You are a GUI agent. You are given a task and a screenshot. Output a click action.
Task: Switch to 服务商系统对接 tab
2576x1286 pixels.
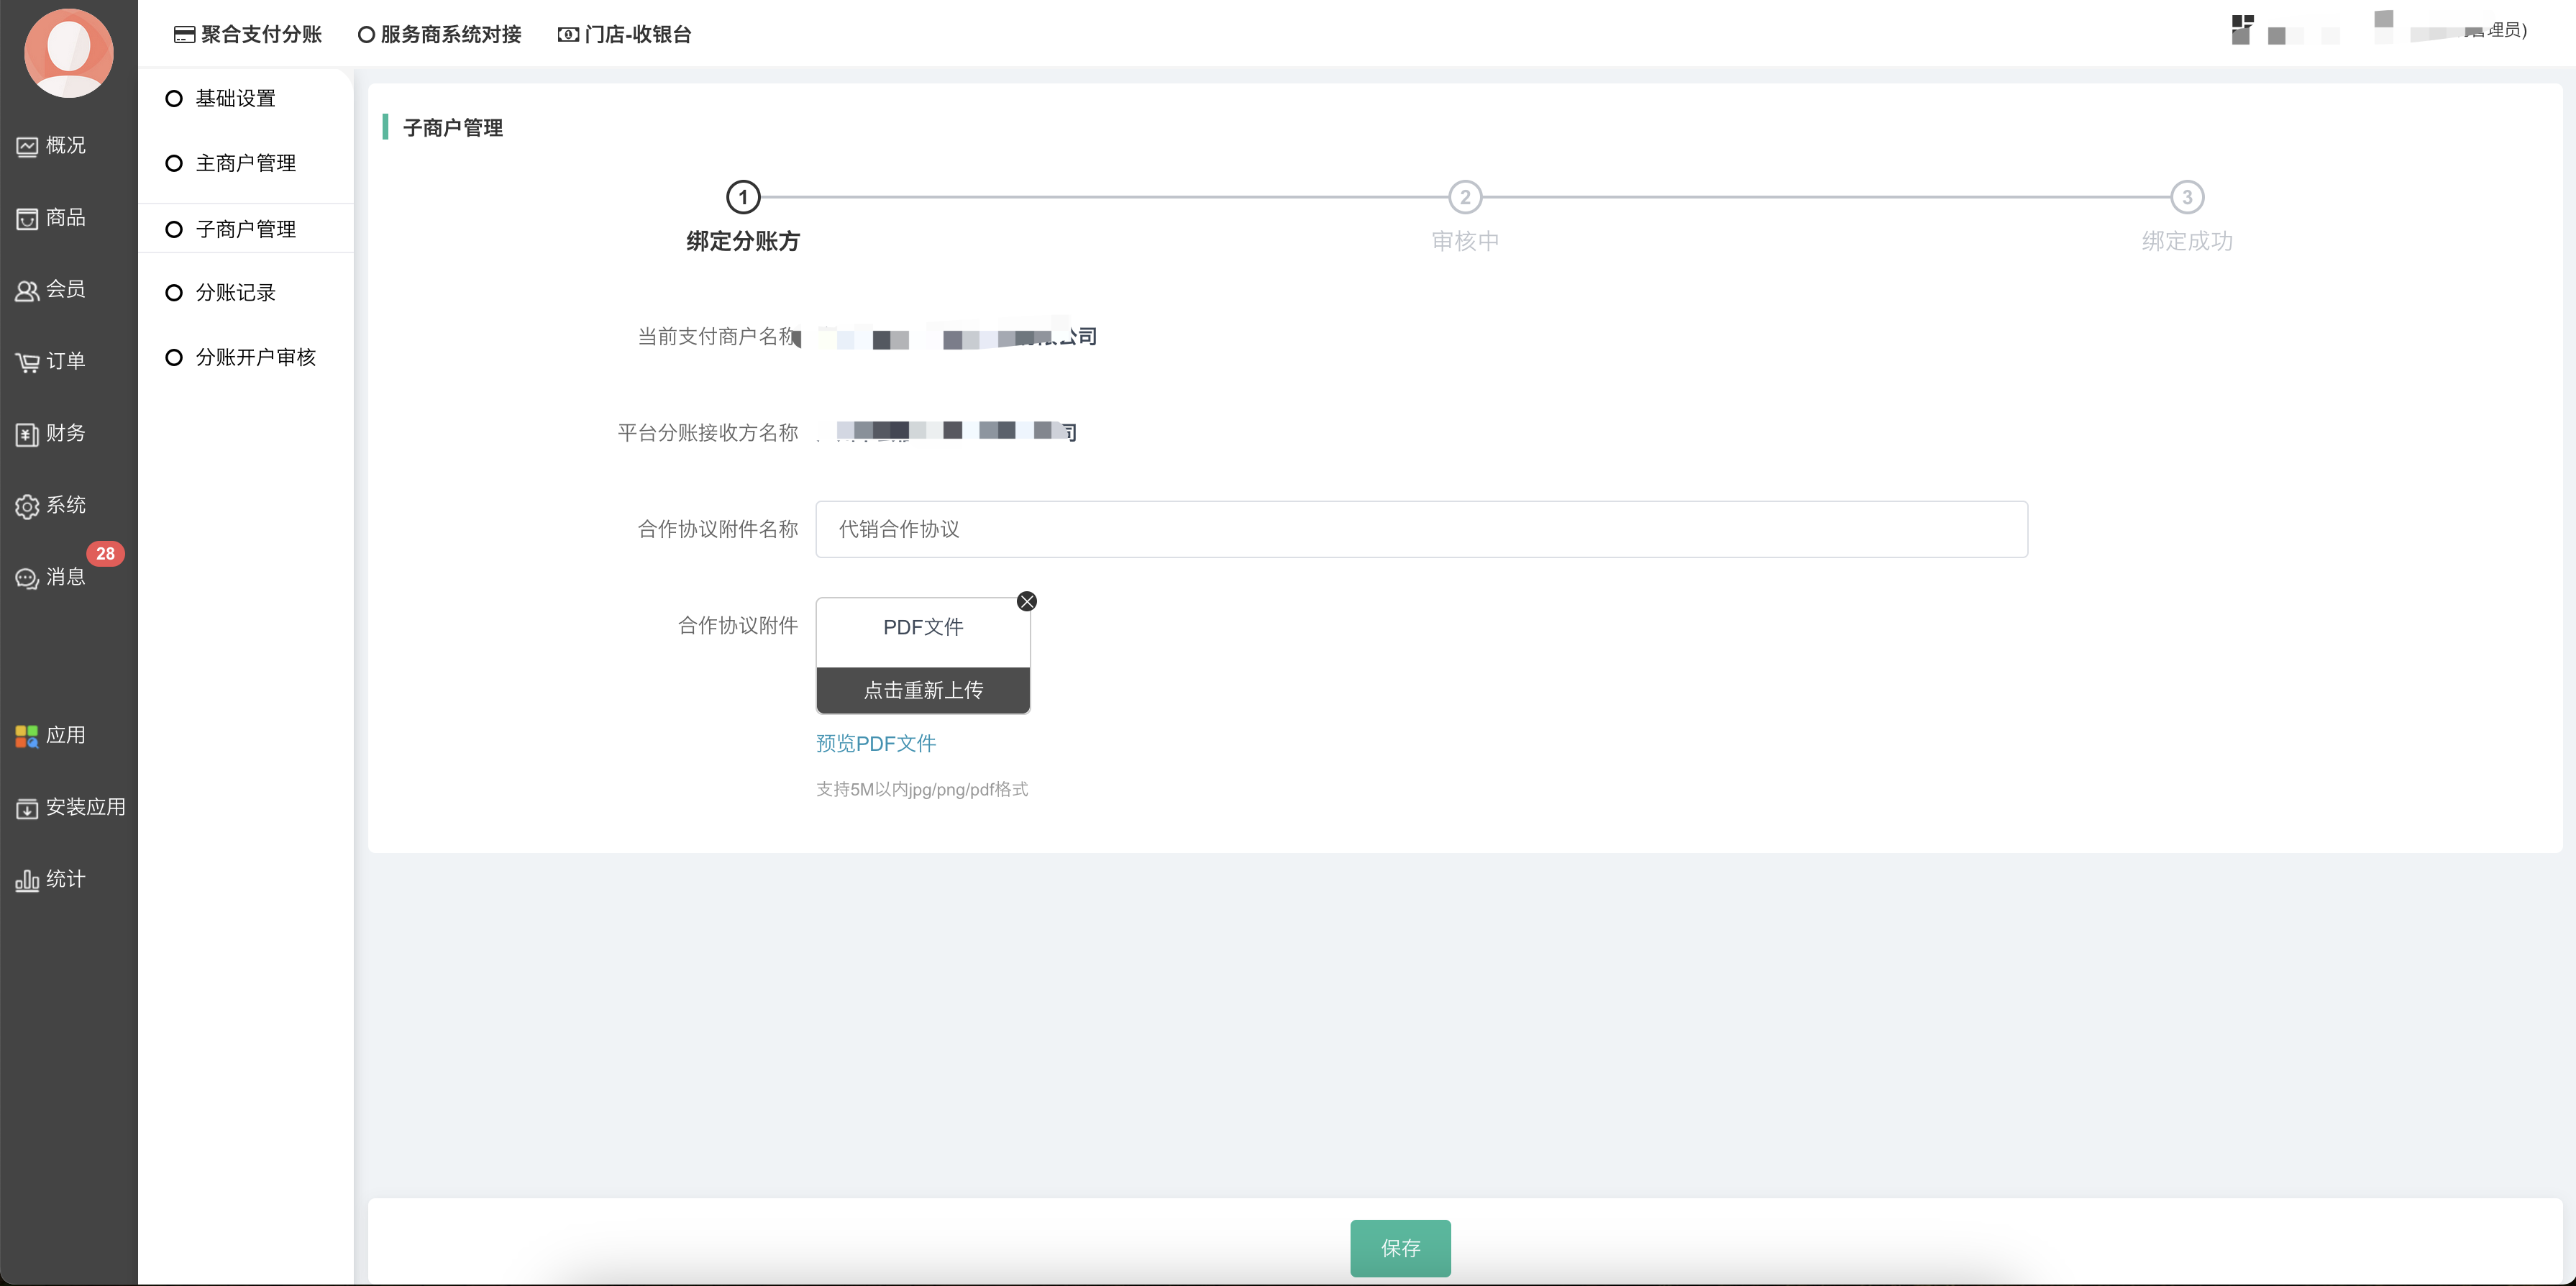coord(440,34)
